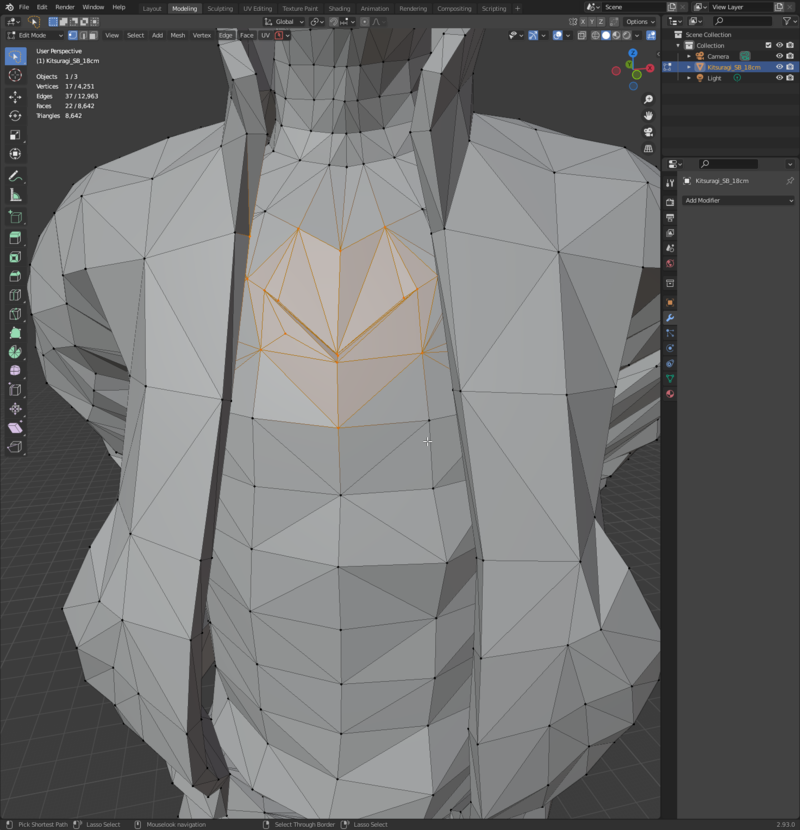Viewport: 800px width, 830px height.
Task: Hide Camera with its eye icon
Action: (x=779, y=56)
